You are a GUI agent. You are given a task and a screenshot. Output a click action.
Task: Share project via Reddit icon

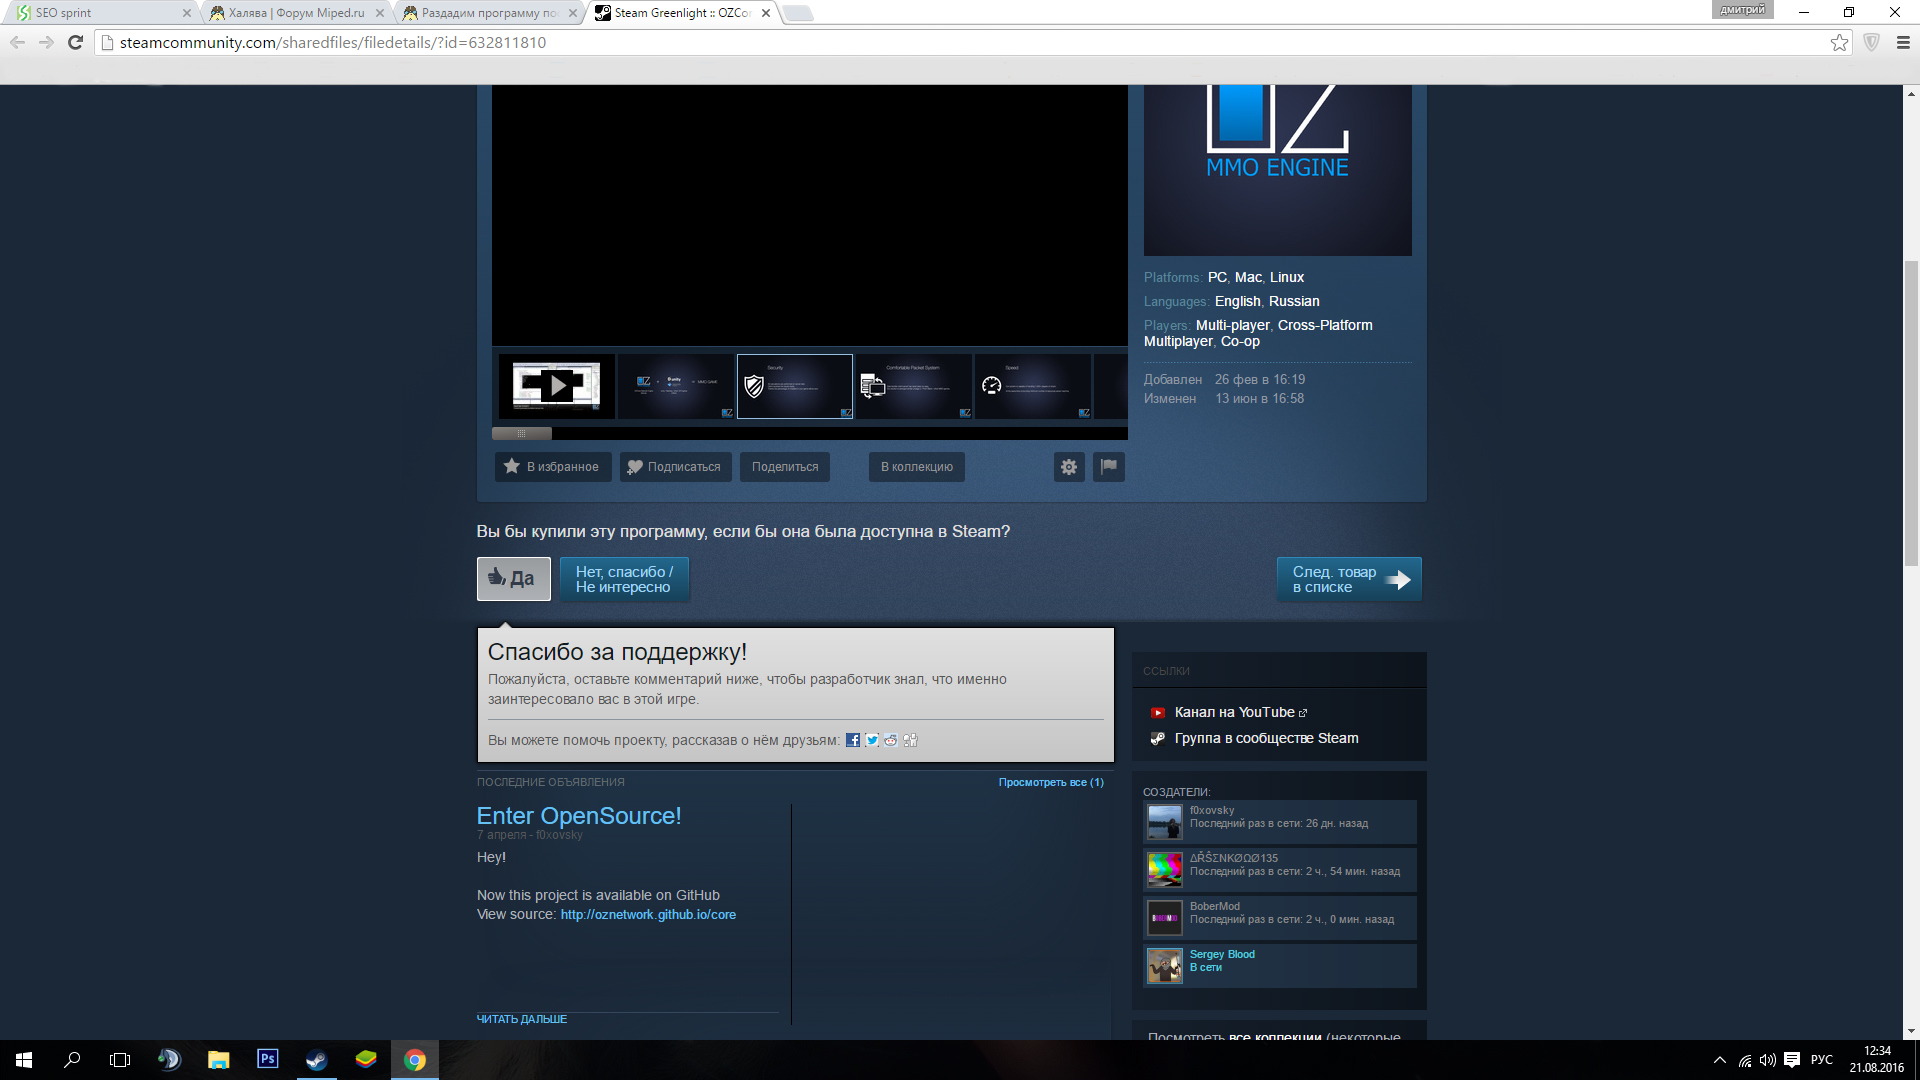click(x=891, y=740)
